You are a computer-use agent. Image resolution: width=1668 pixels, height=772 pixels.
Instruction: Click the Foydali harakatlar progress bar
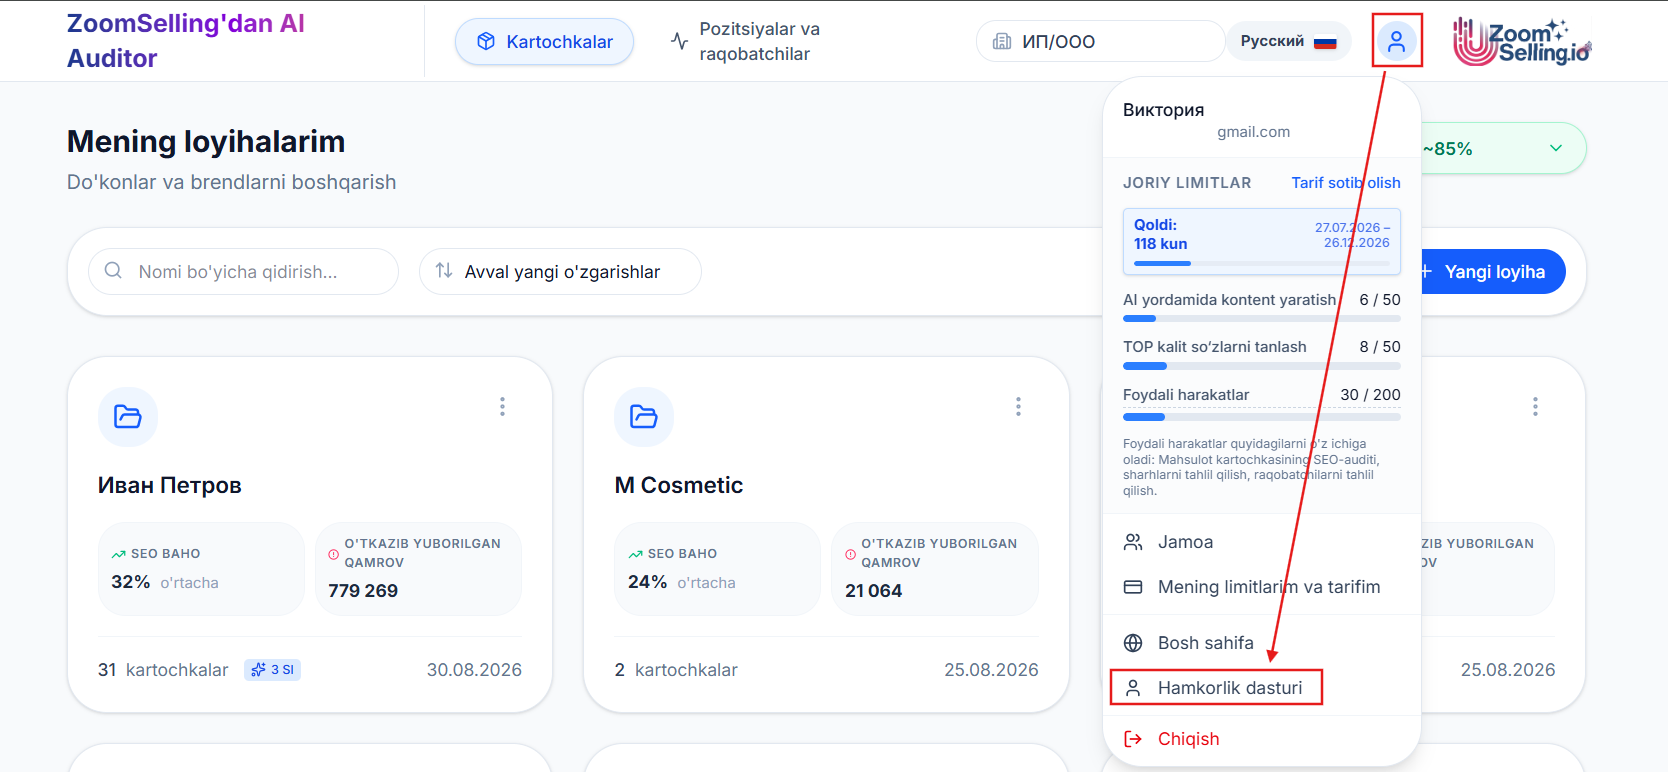(x=1262, y=417)
